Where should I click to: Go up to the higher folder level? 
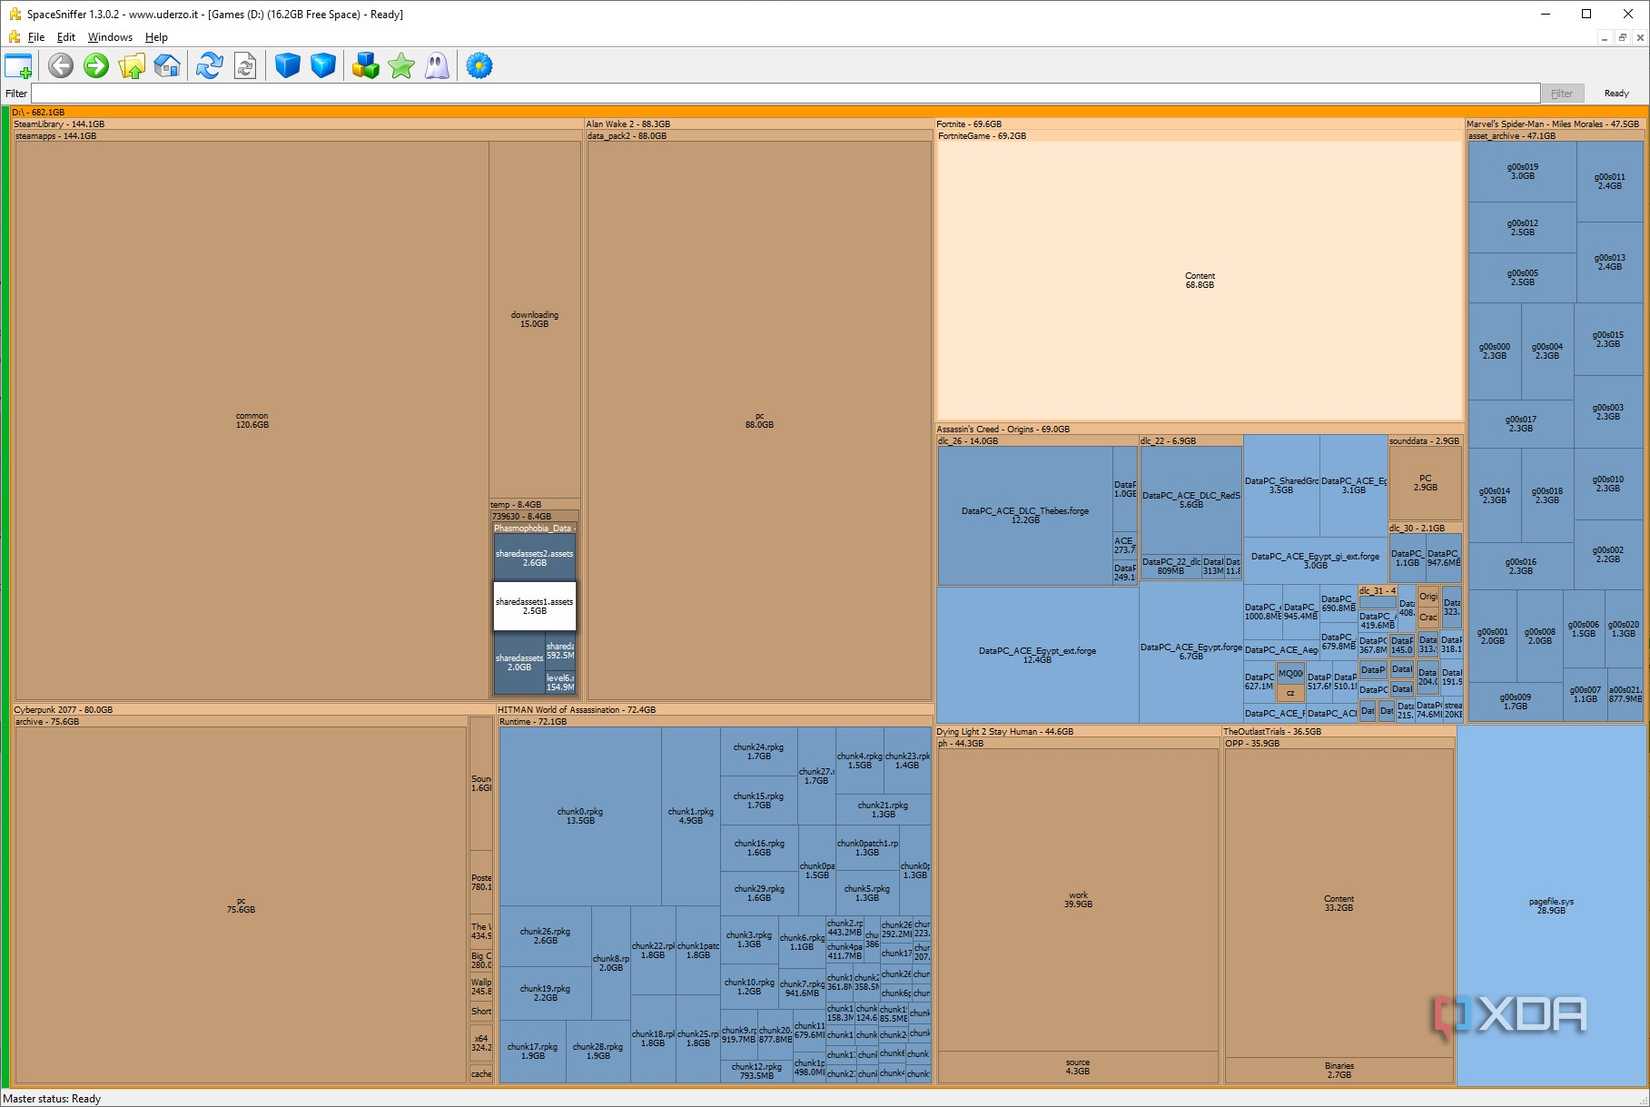[x=132, y=66]
